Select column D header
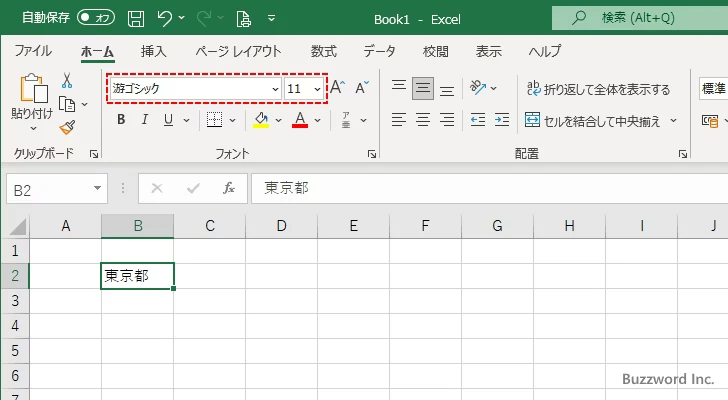Viewport: 728px width, 400px height. point(281,226)
